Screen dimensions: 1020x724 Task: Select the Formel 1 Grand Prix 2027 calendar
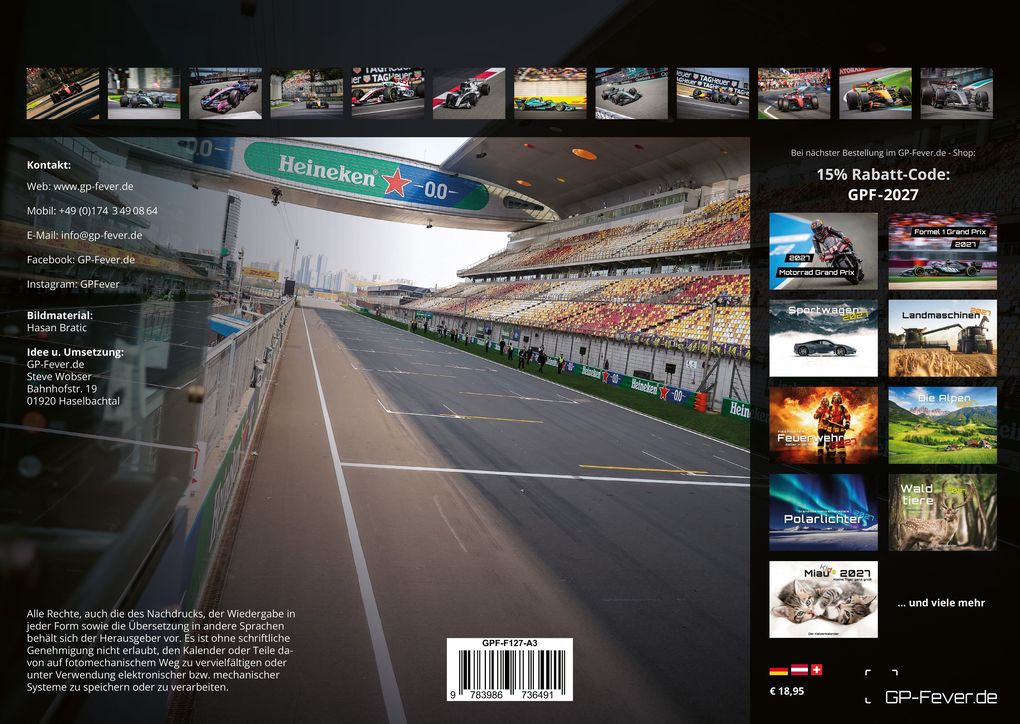943,251
